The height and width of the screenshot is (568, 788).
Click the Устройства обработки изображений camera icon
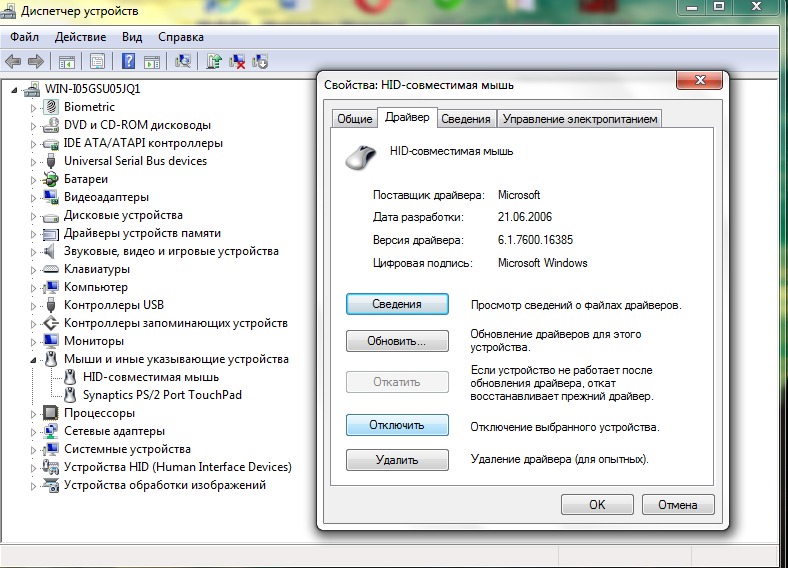tap(51, 485)
